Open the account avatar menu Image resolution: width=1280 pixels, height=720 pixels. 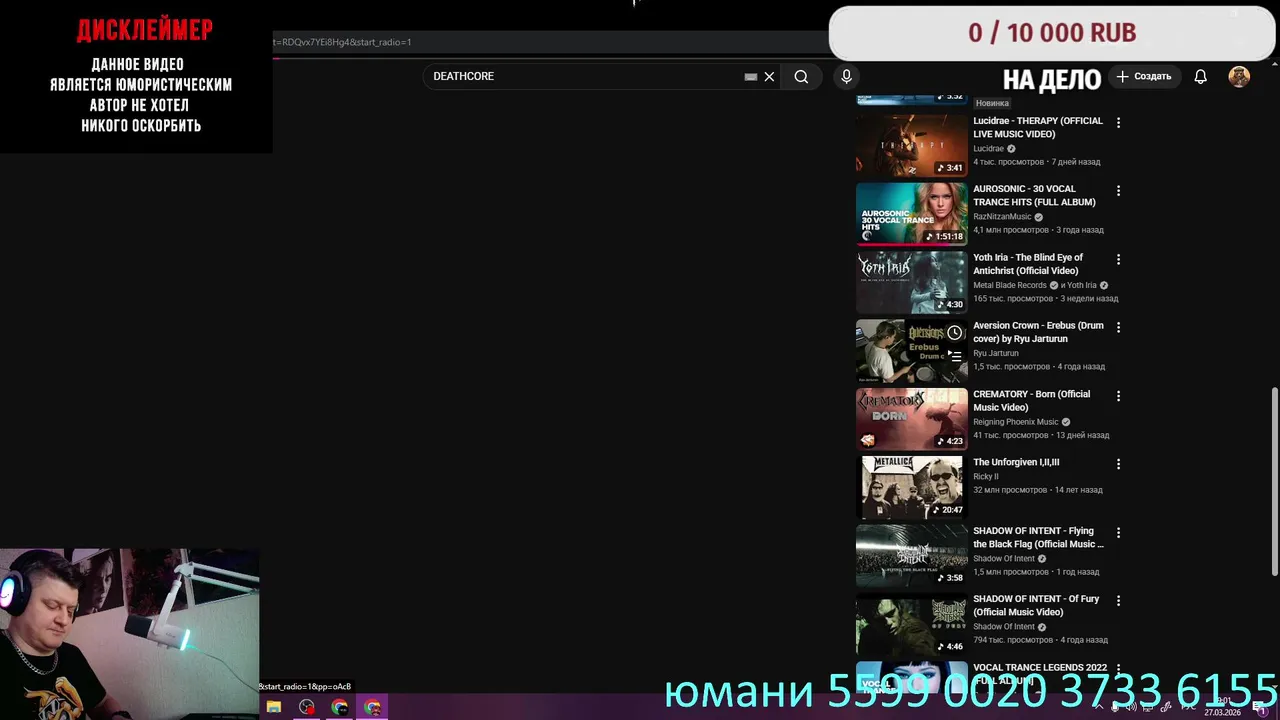[x=1239, y=76]
